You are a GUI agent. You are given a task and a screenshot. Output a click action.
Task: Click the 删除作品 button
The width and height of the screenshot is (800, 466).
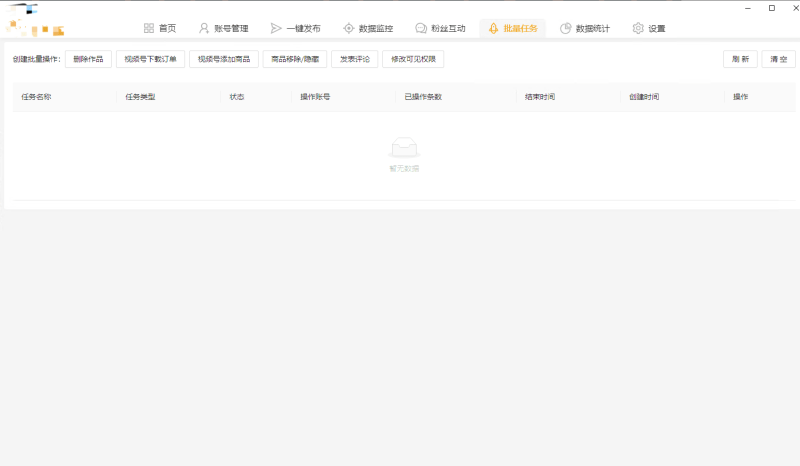pyautogui.click(x=88, y=59)
